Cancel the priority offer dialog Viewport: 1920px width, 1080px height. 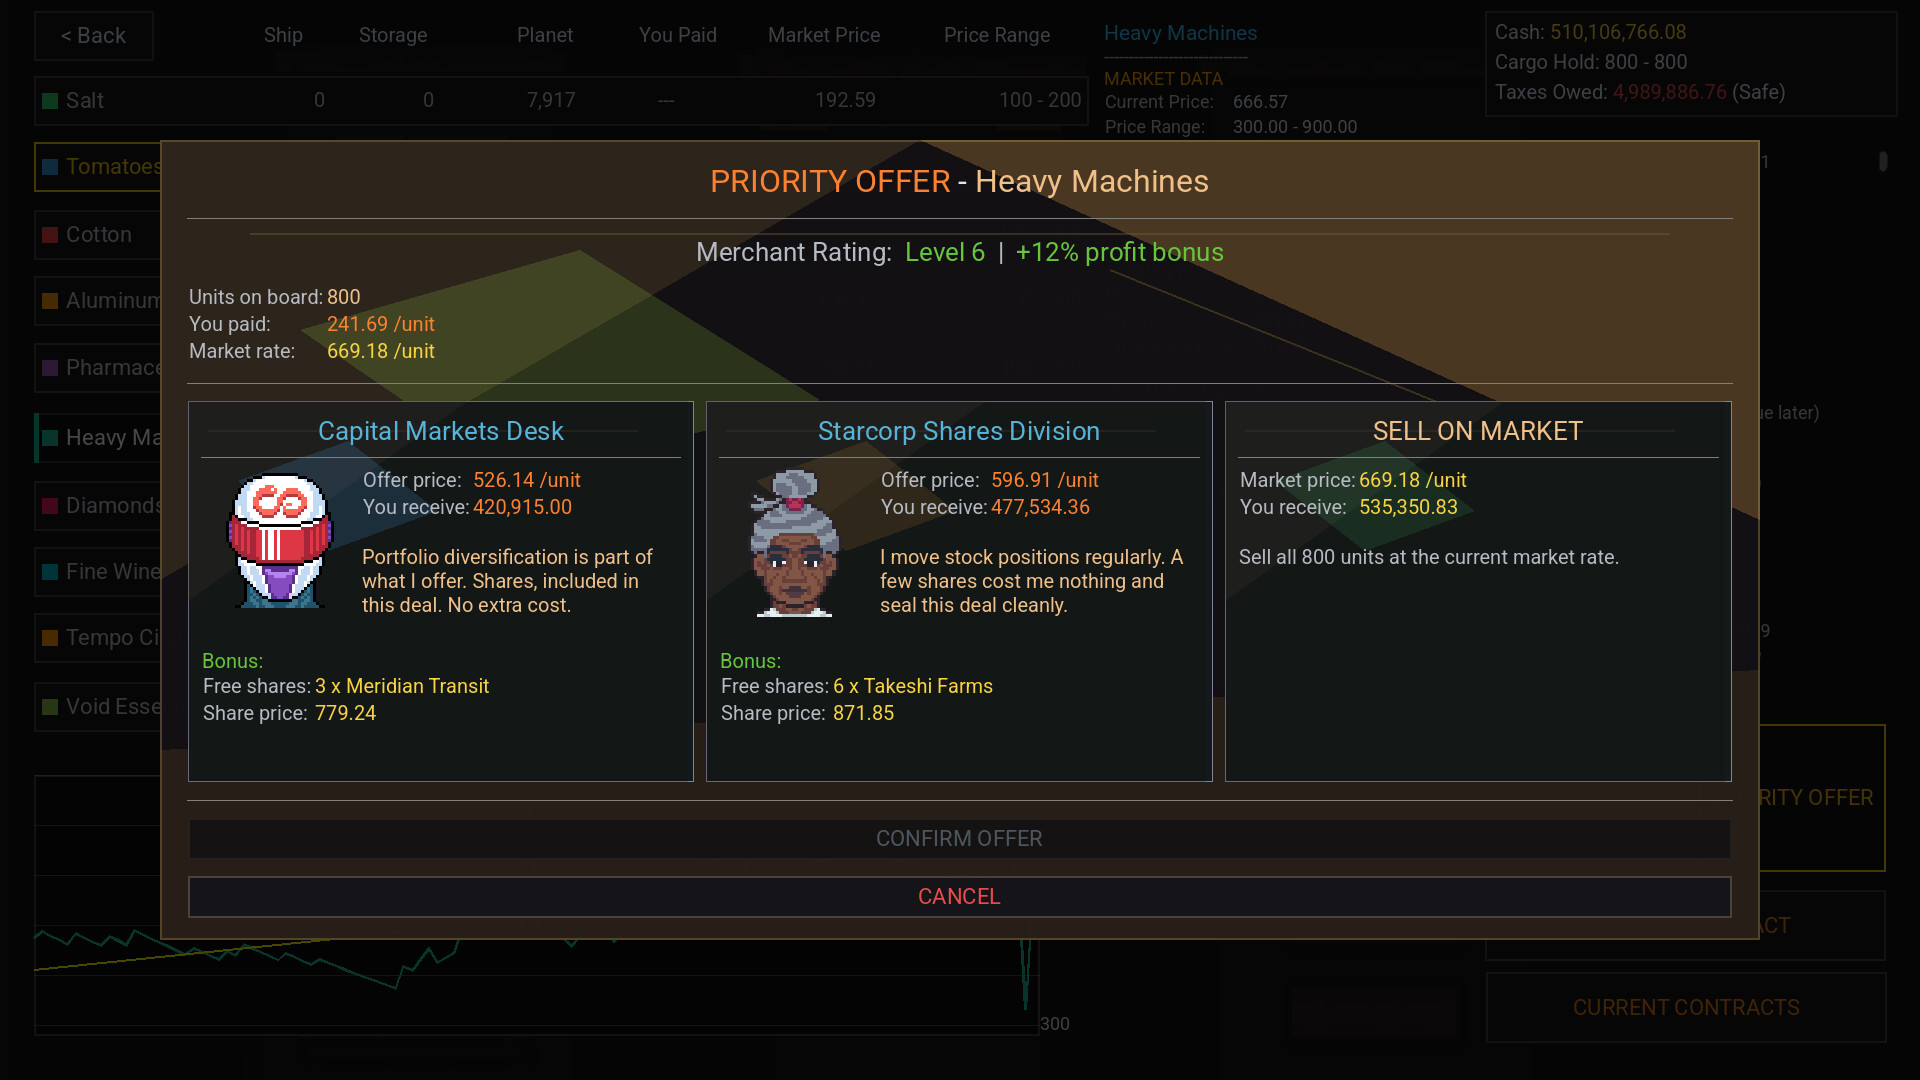(959, 897)
